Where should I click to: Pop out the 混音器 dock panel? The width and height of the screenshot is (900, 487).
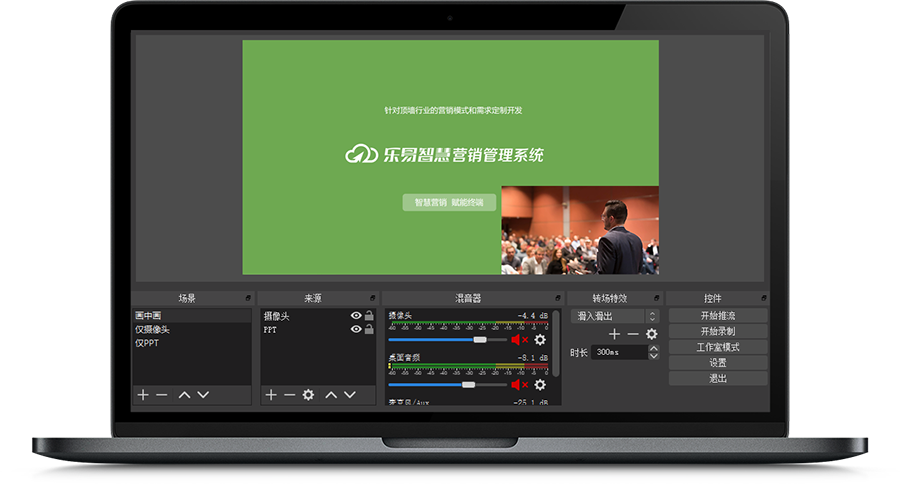[x=556, y=299]
